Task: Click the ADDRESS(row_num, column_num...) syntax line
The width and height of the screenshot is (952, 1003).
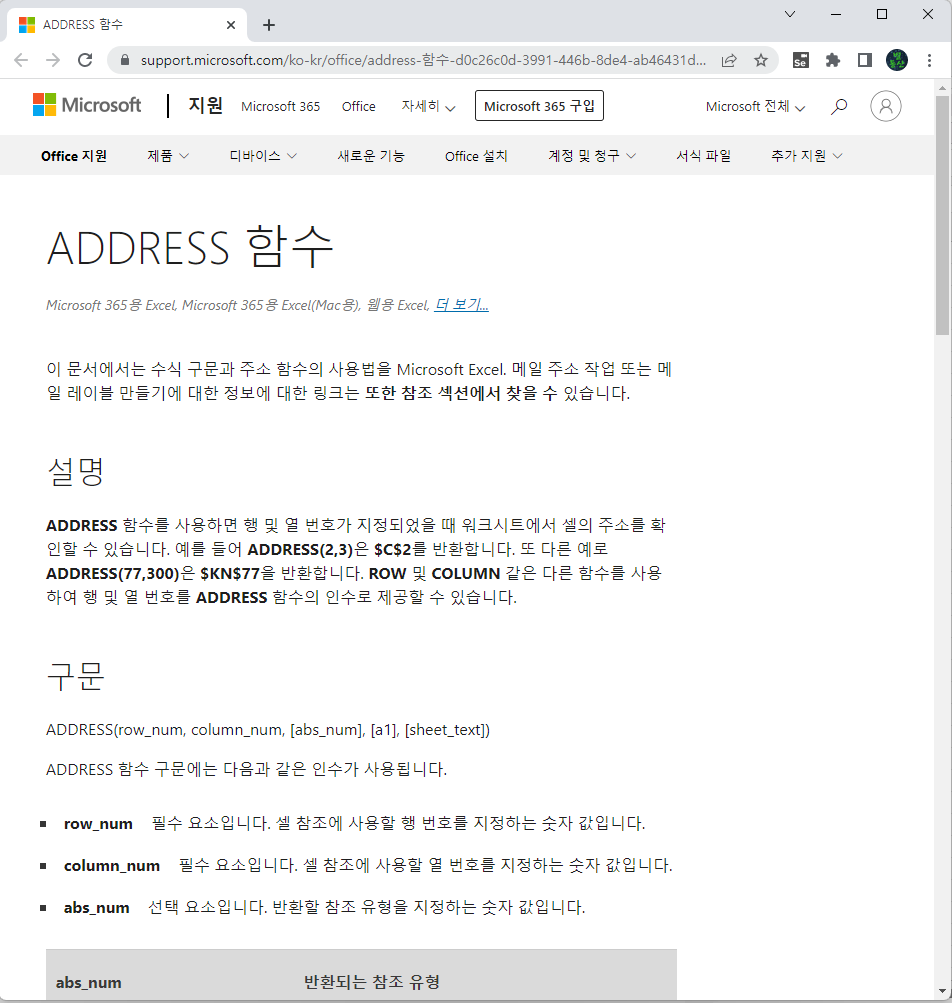Action: (x=268, y=730)
